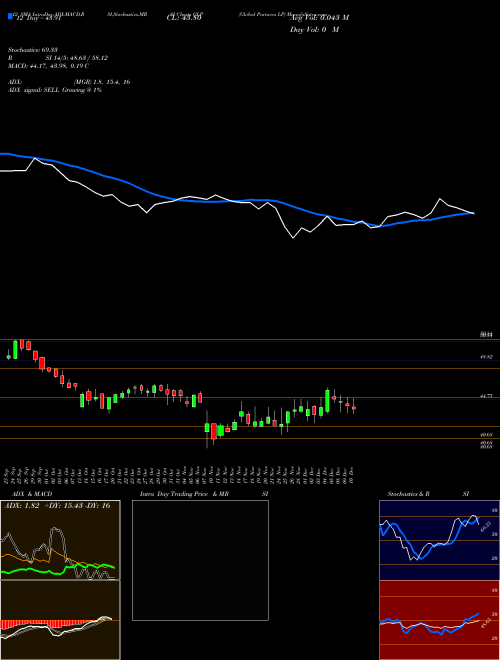Click the 48.82 price level label

pos(486,357)
